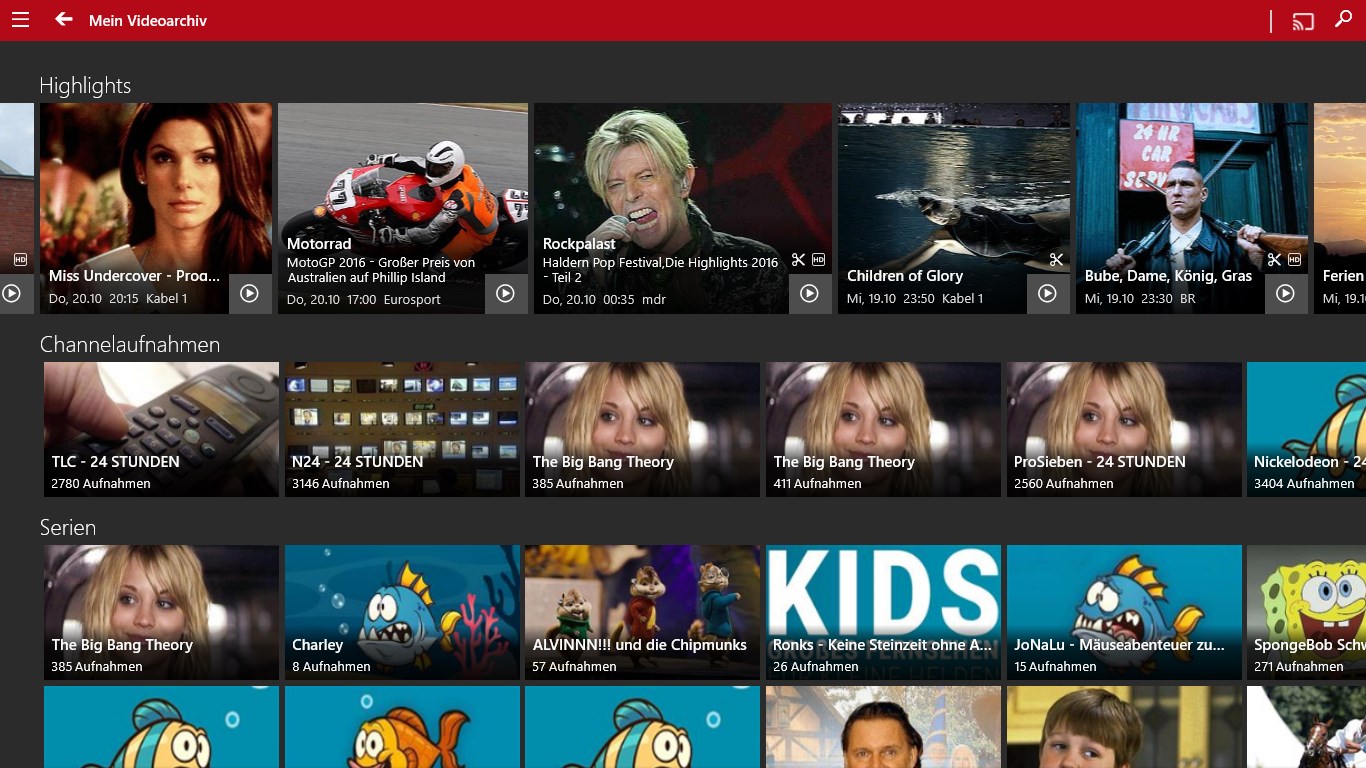
Task: Open TLC - 24 STUNDEN channel recordings
Action: pos(160,429)
